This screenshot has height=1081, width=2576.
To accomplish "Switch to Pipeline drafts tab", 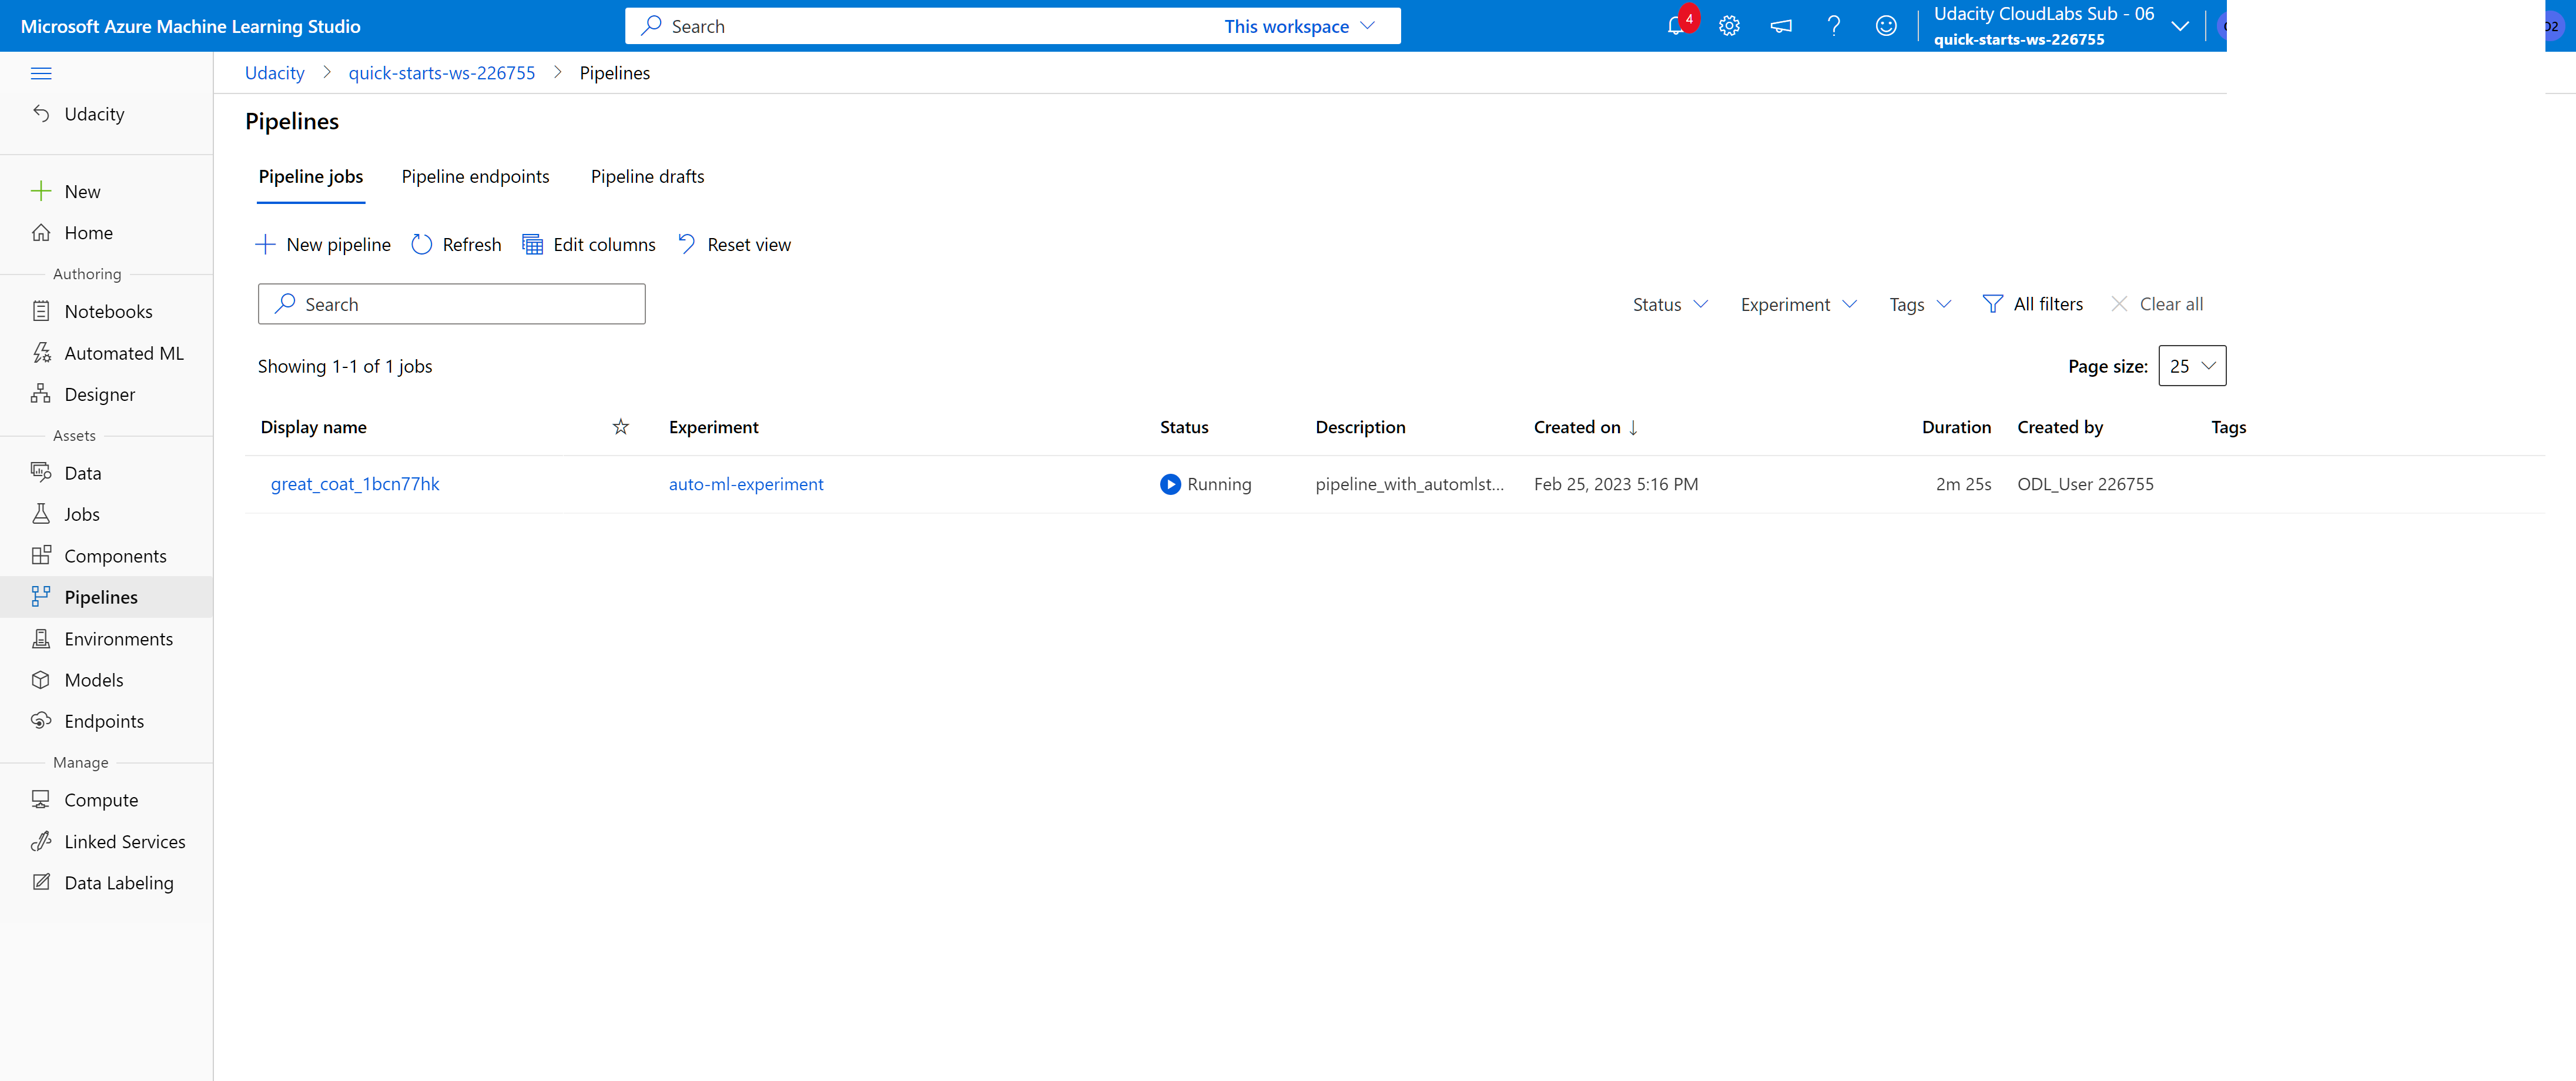I will pos(647,177).
